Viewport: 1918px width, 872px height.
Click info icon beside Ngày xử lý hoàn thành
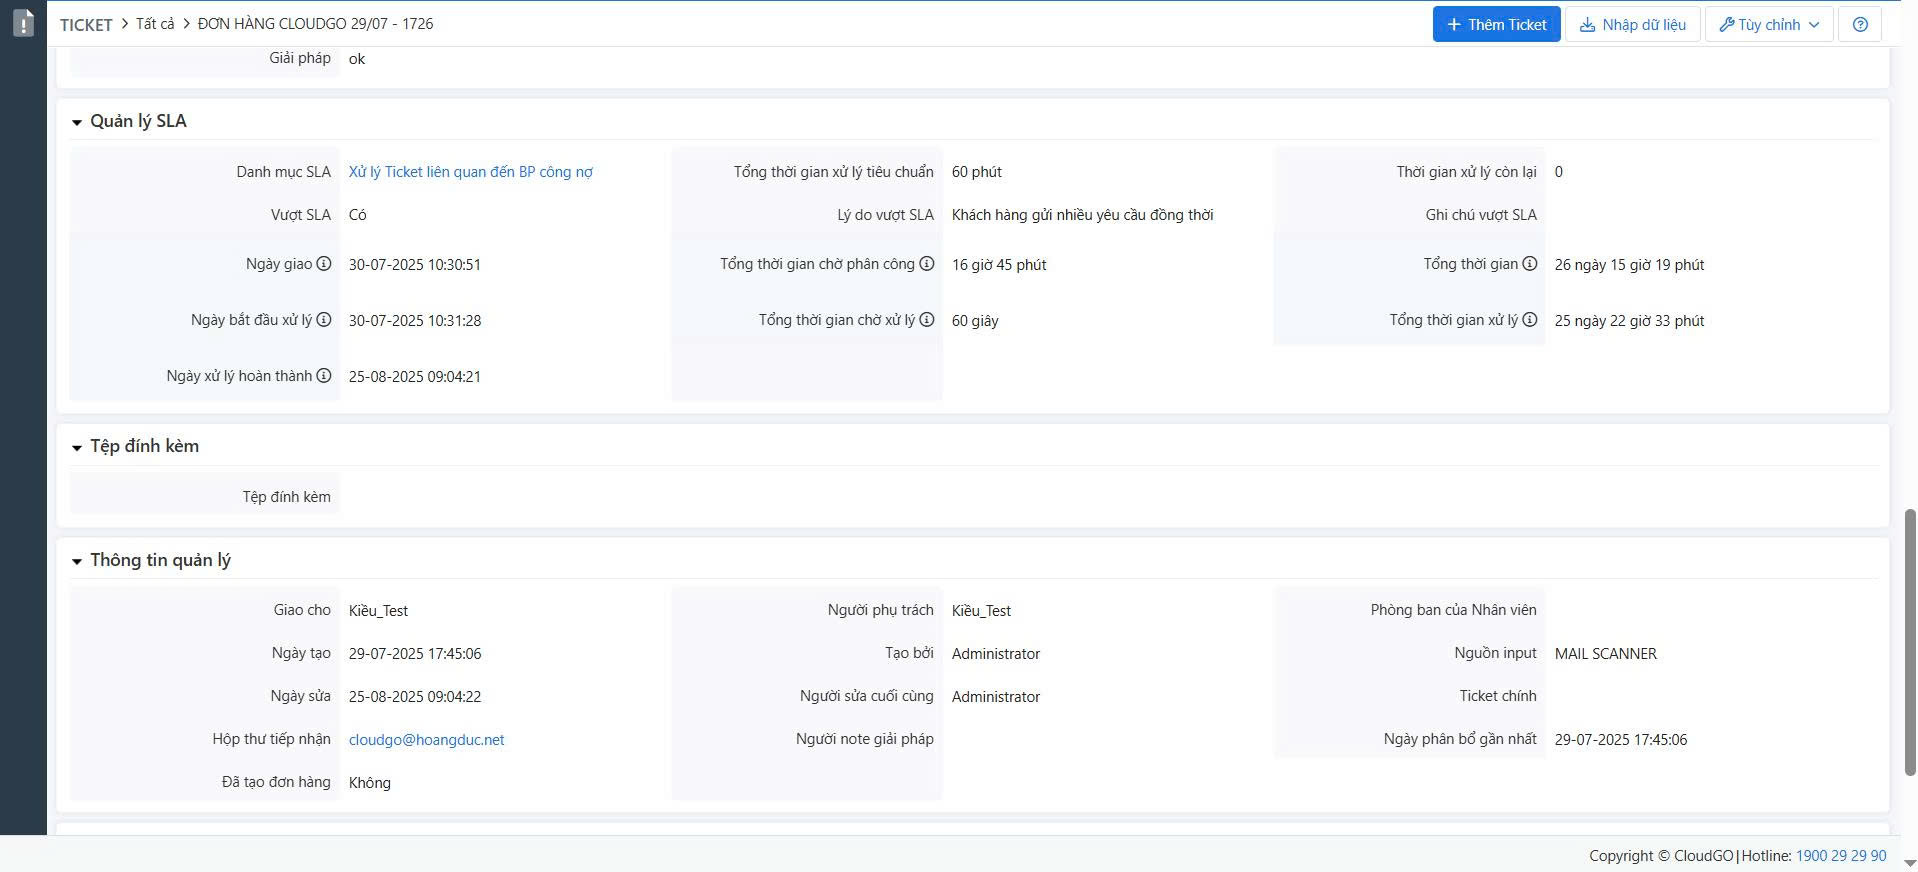point(324,376)
